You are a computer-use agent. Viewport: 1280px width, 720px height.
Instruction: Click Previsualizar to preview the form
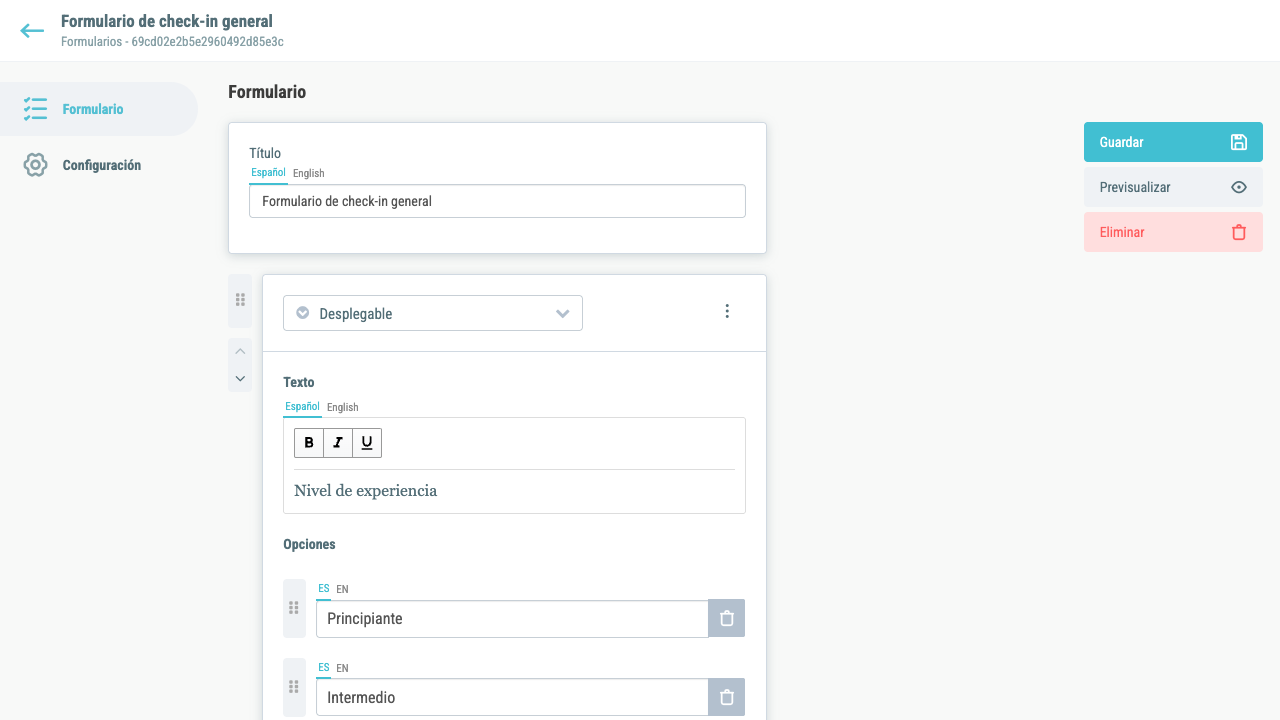(1173, 187)
